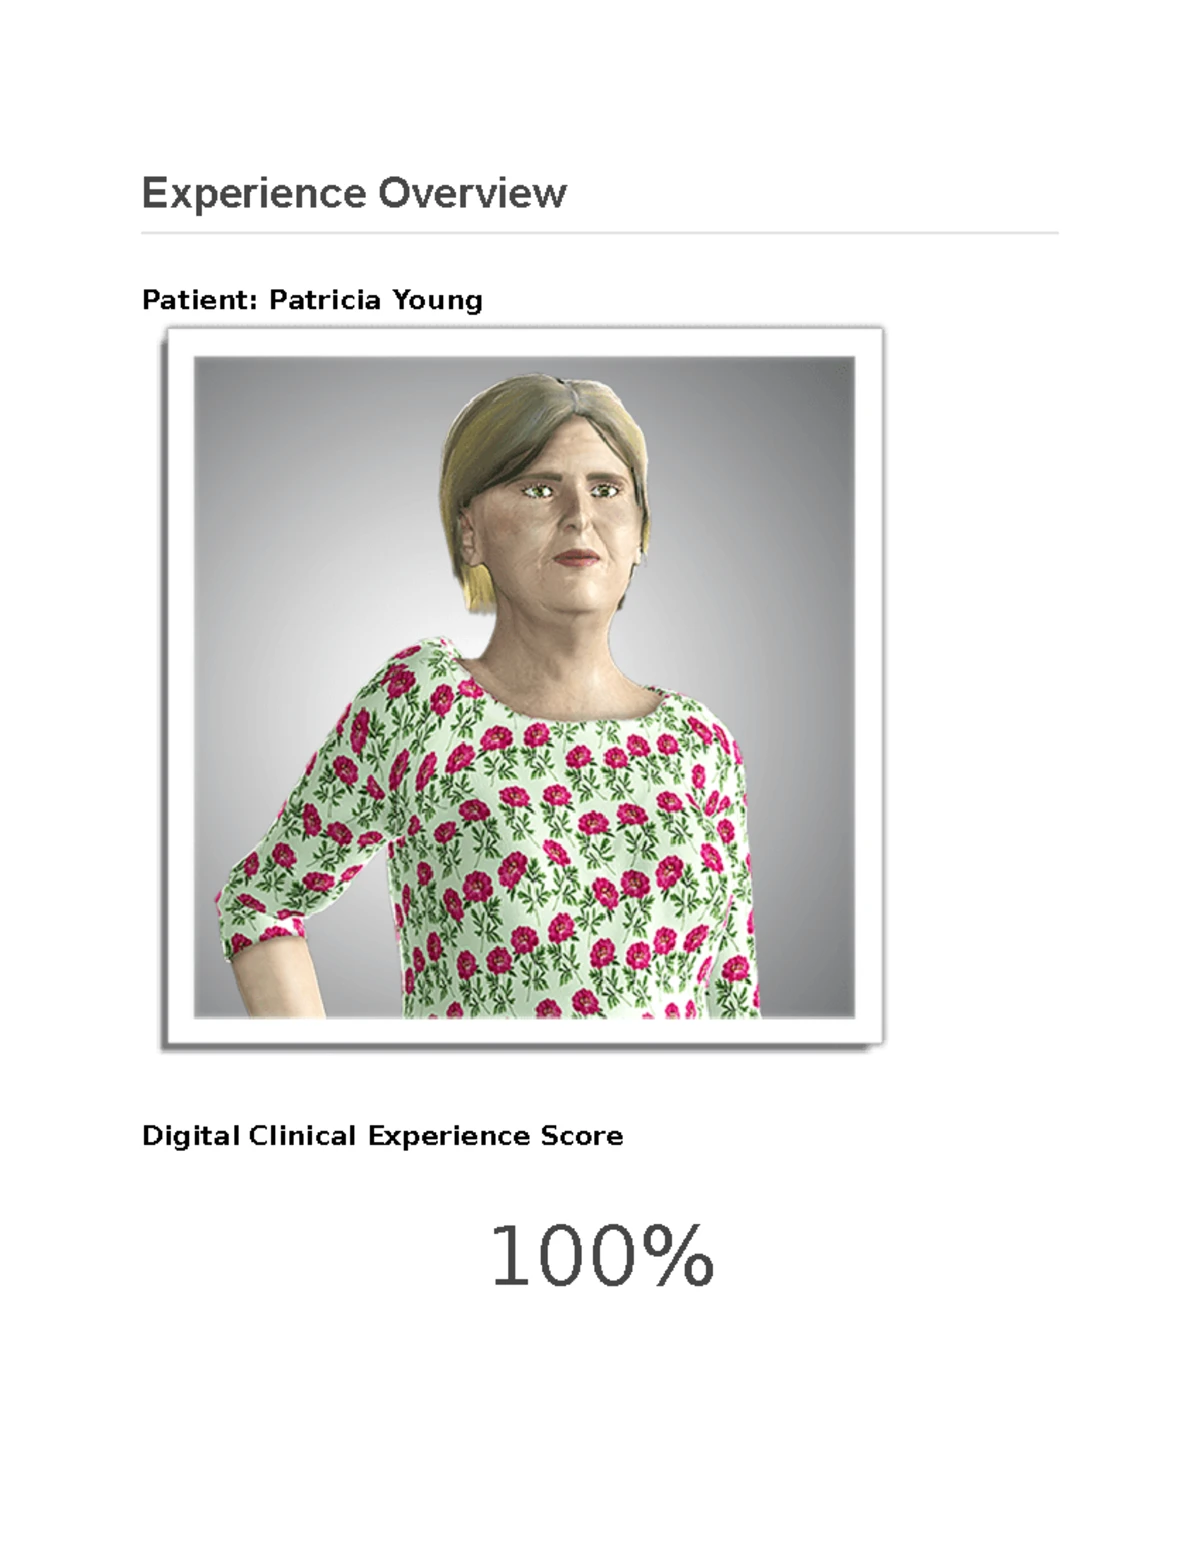Click the 100% score value
Screen dimensions: 1200x1553
601,1257
